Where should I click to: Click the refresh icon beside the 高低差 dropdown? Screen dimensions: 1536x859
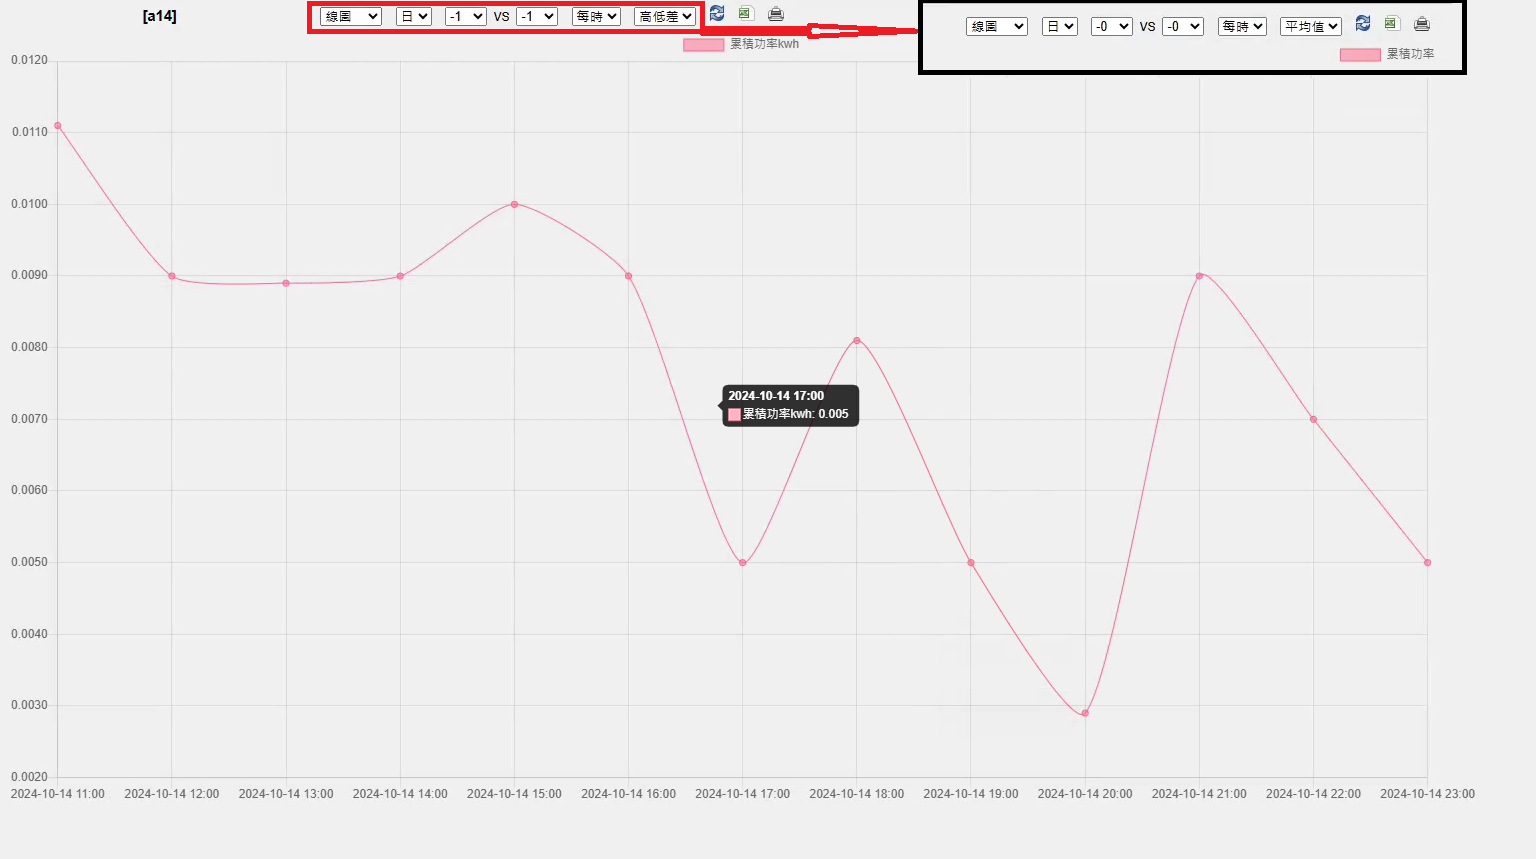(717, 14)
